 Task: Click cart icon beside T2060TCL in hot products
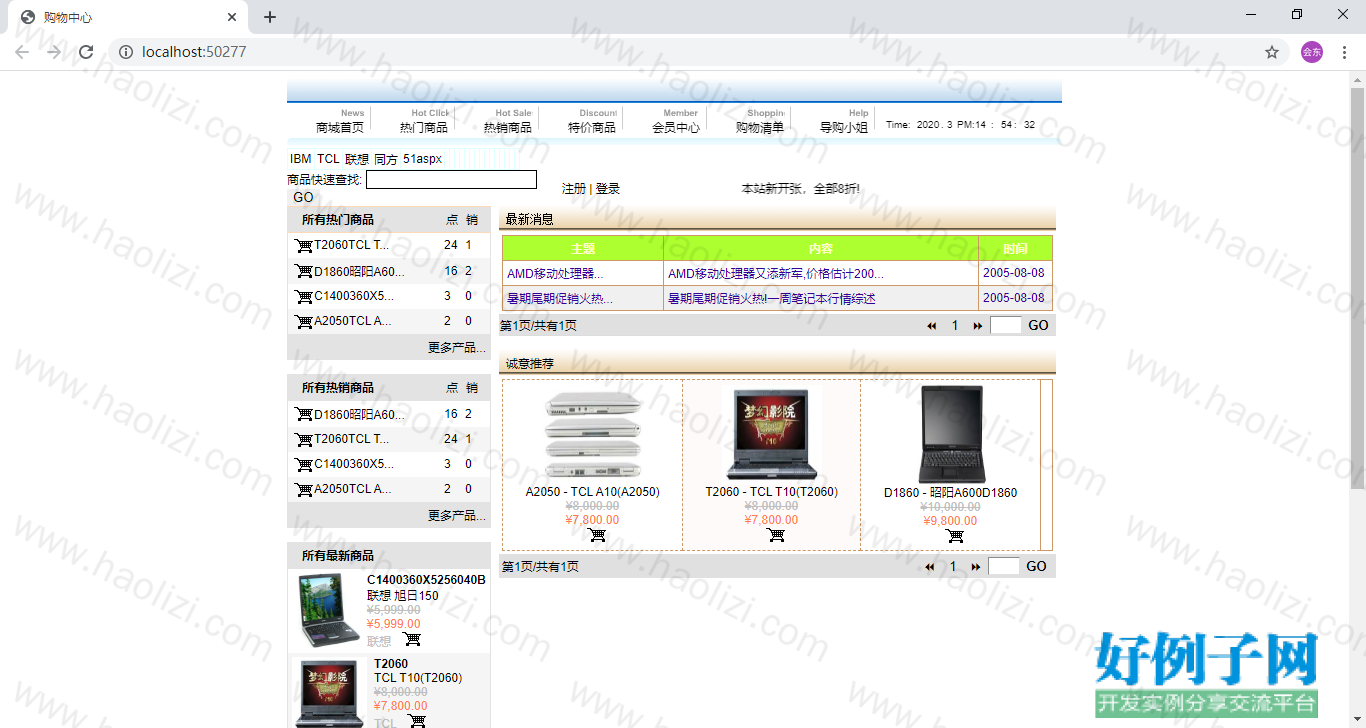(x=304, y=245)
